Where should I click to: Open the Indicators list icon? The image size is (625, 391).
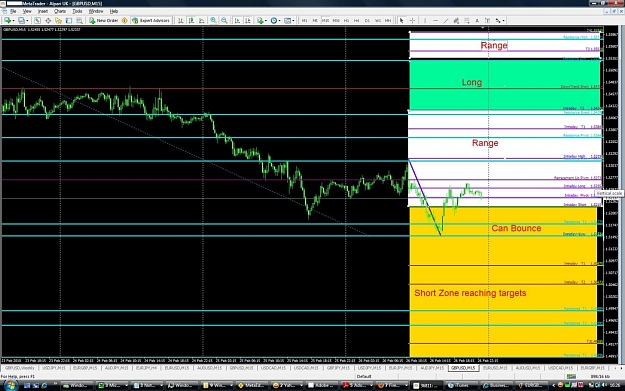click(x=260, y=20)
